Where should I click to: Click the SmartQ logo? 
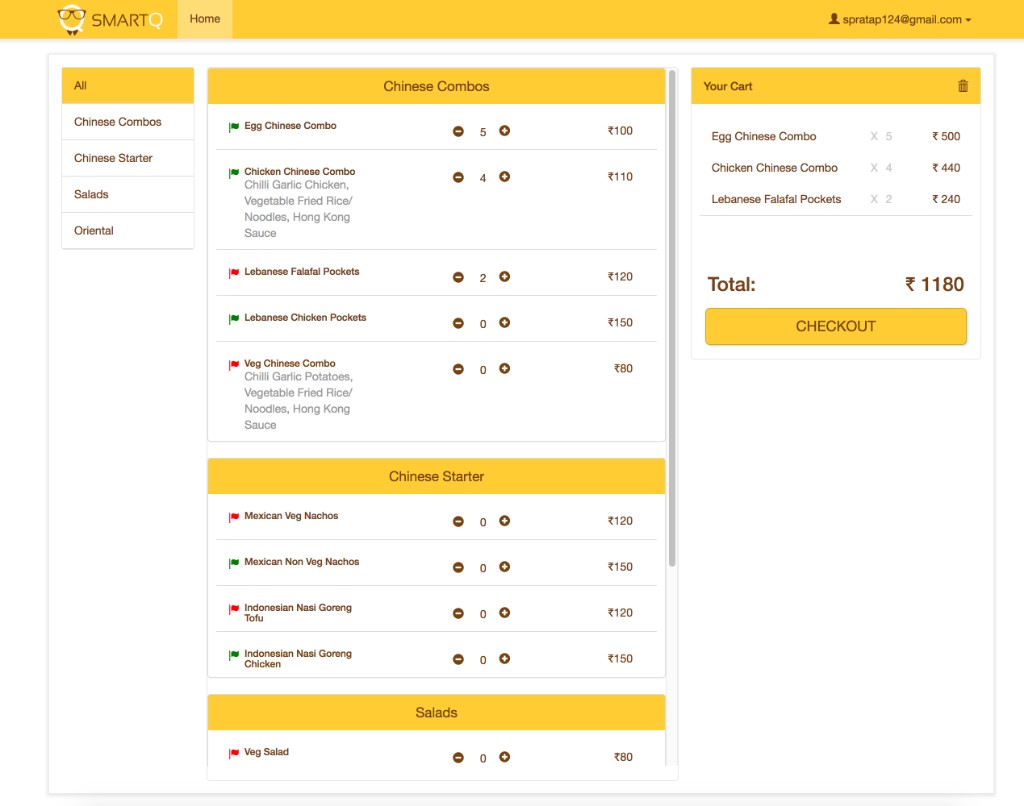tap(110, 20)
